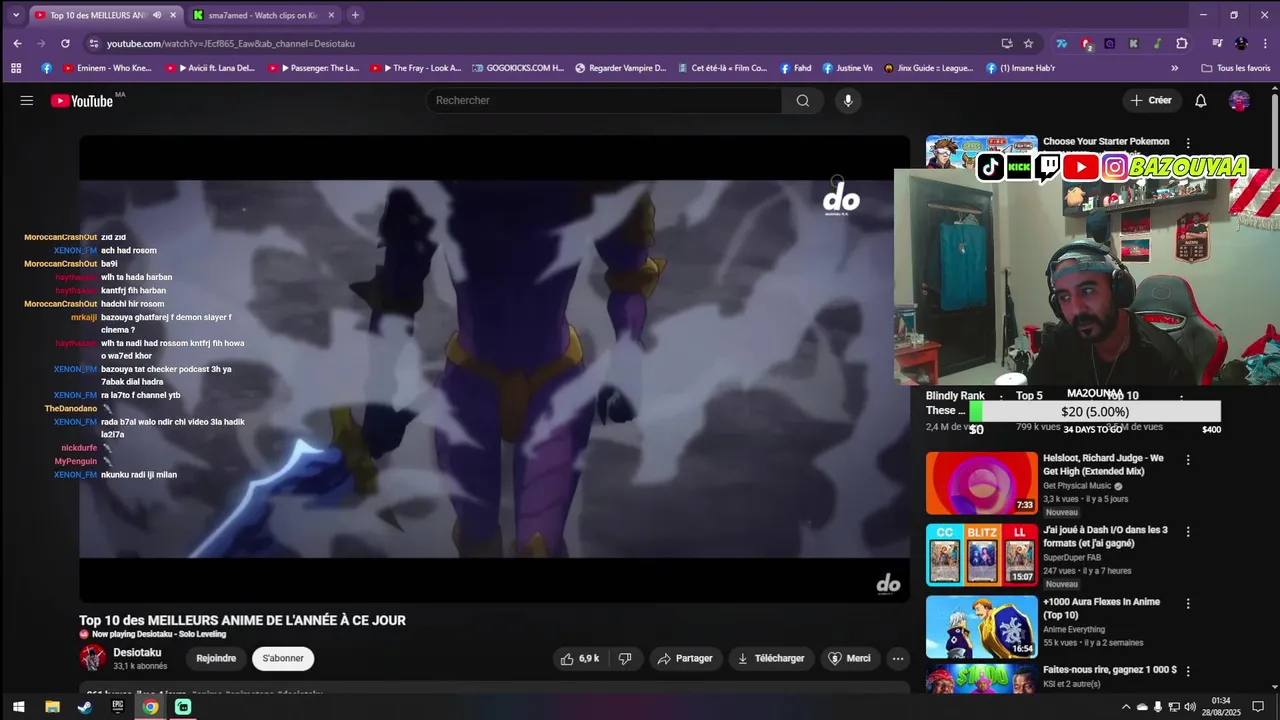This screenshot has height=720, width=1280.
Task: Open the Windows Start menu
Action: pyautogui.click(x=19, y=707)
